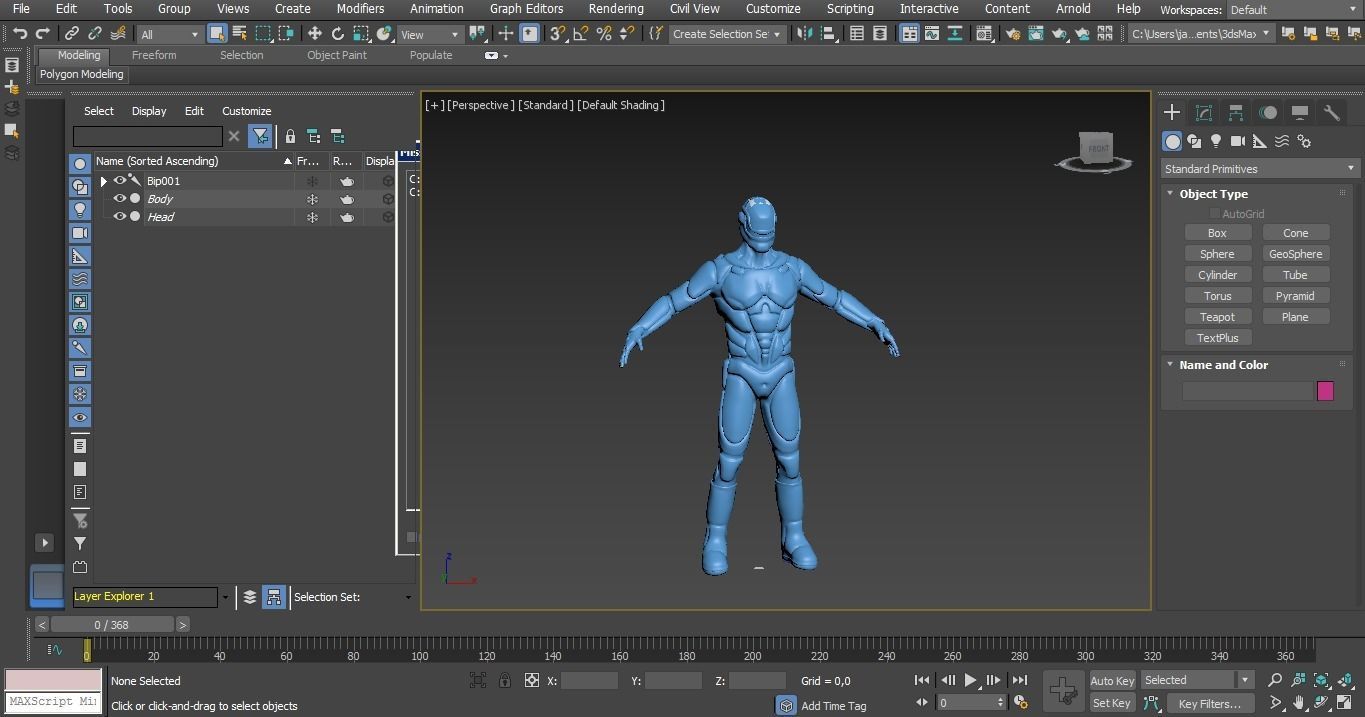Screen dimensions: 1365x717
Task: Select the Helpers category icon in Create panel
Action: click(x=1260, y=141)
